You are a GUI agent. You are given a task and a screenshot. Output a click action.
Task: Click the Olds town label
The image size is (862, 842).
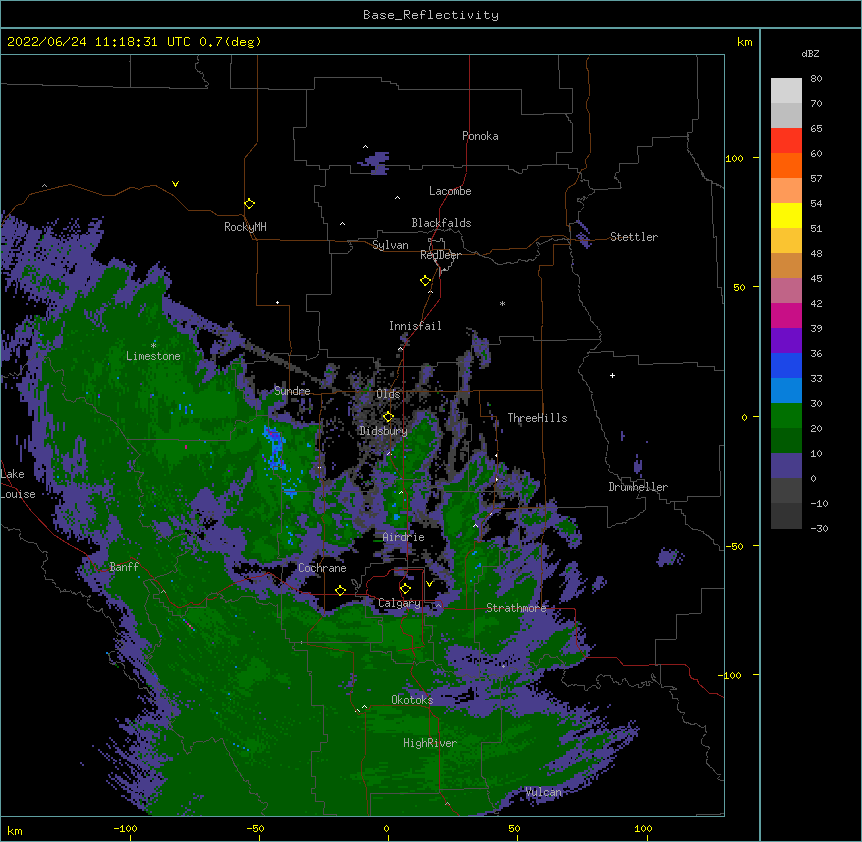click(388, 394)
